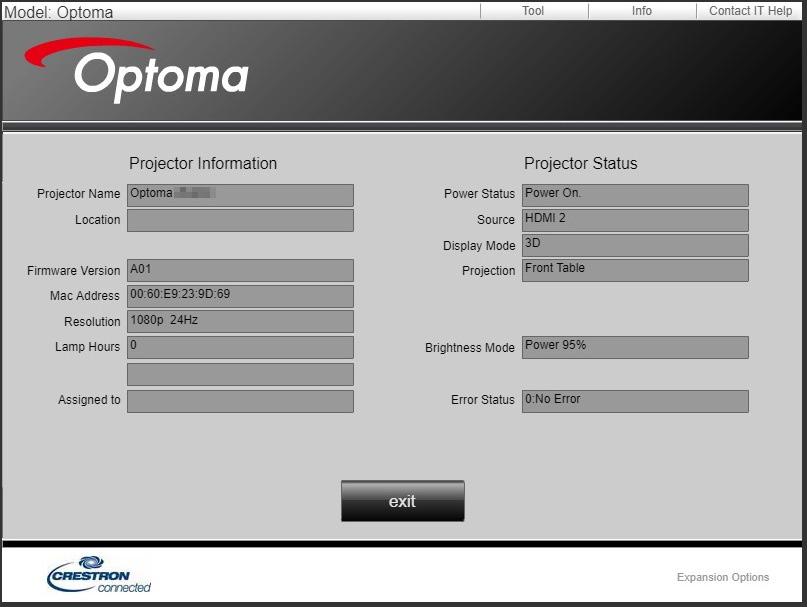Click Resolution field showing 1080p 24Hz
The image size is (807, 607).
tap(240, 321)
